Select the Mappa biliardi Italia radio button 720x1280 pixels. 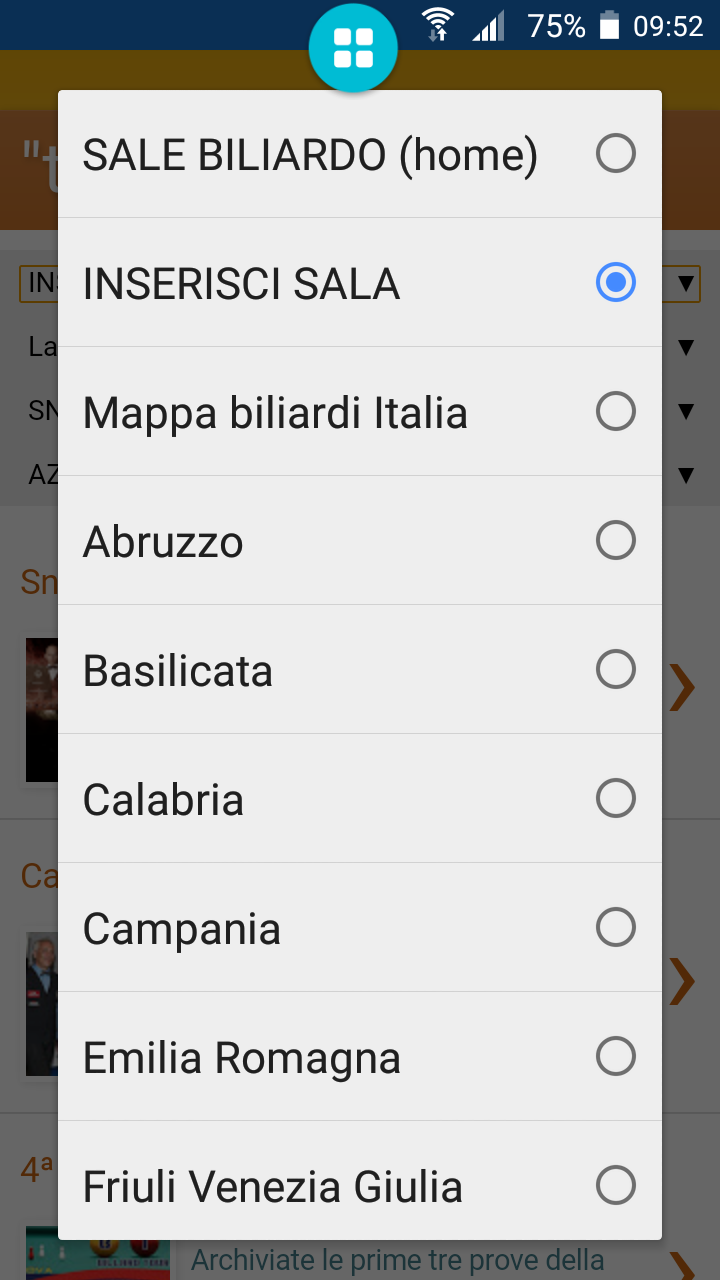point(616,412)
